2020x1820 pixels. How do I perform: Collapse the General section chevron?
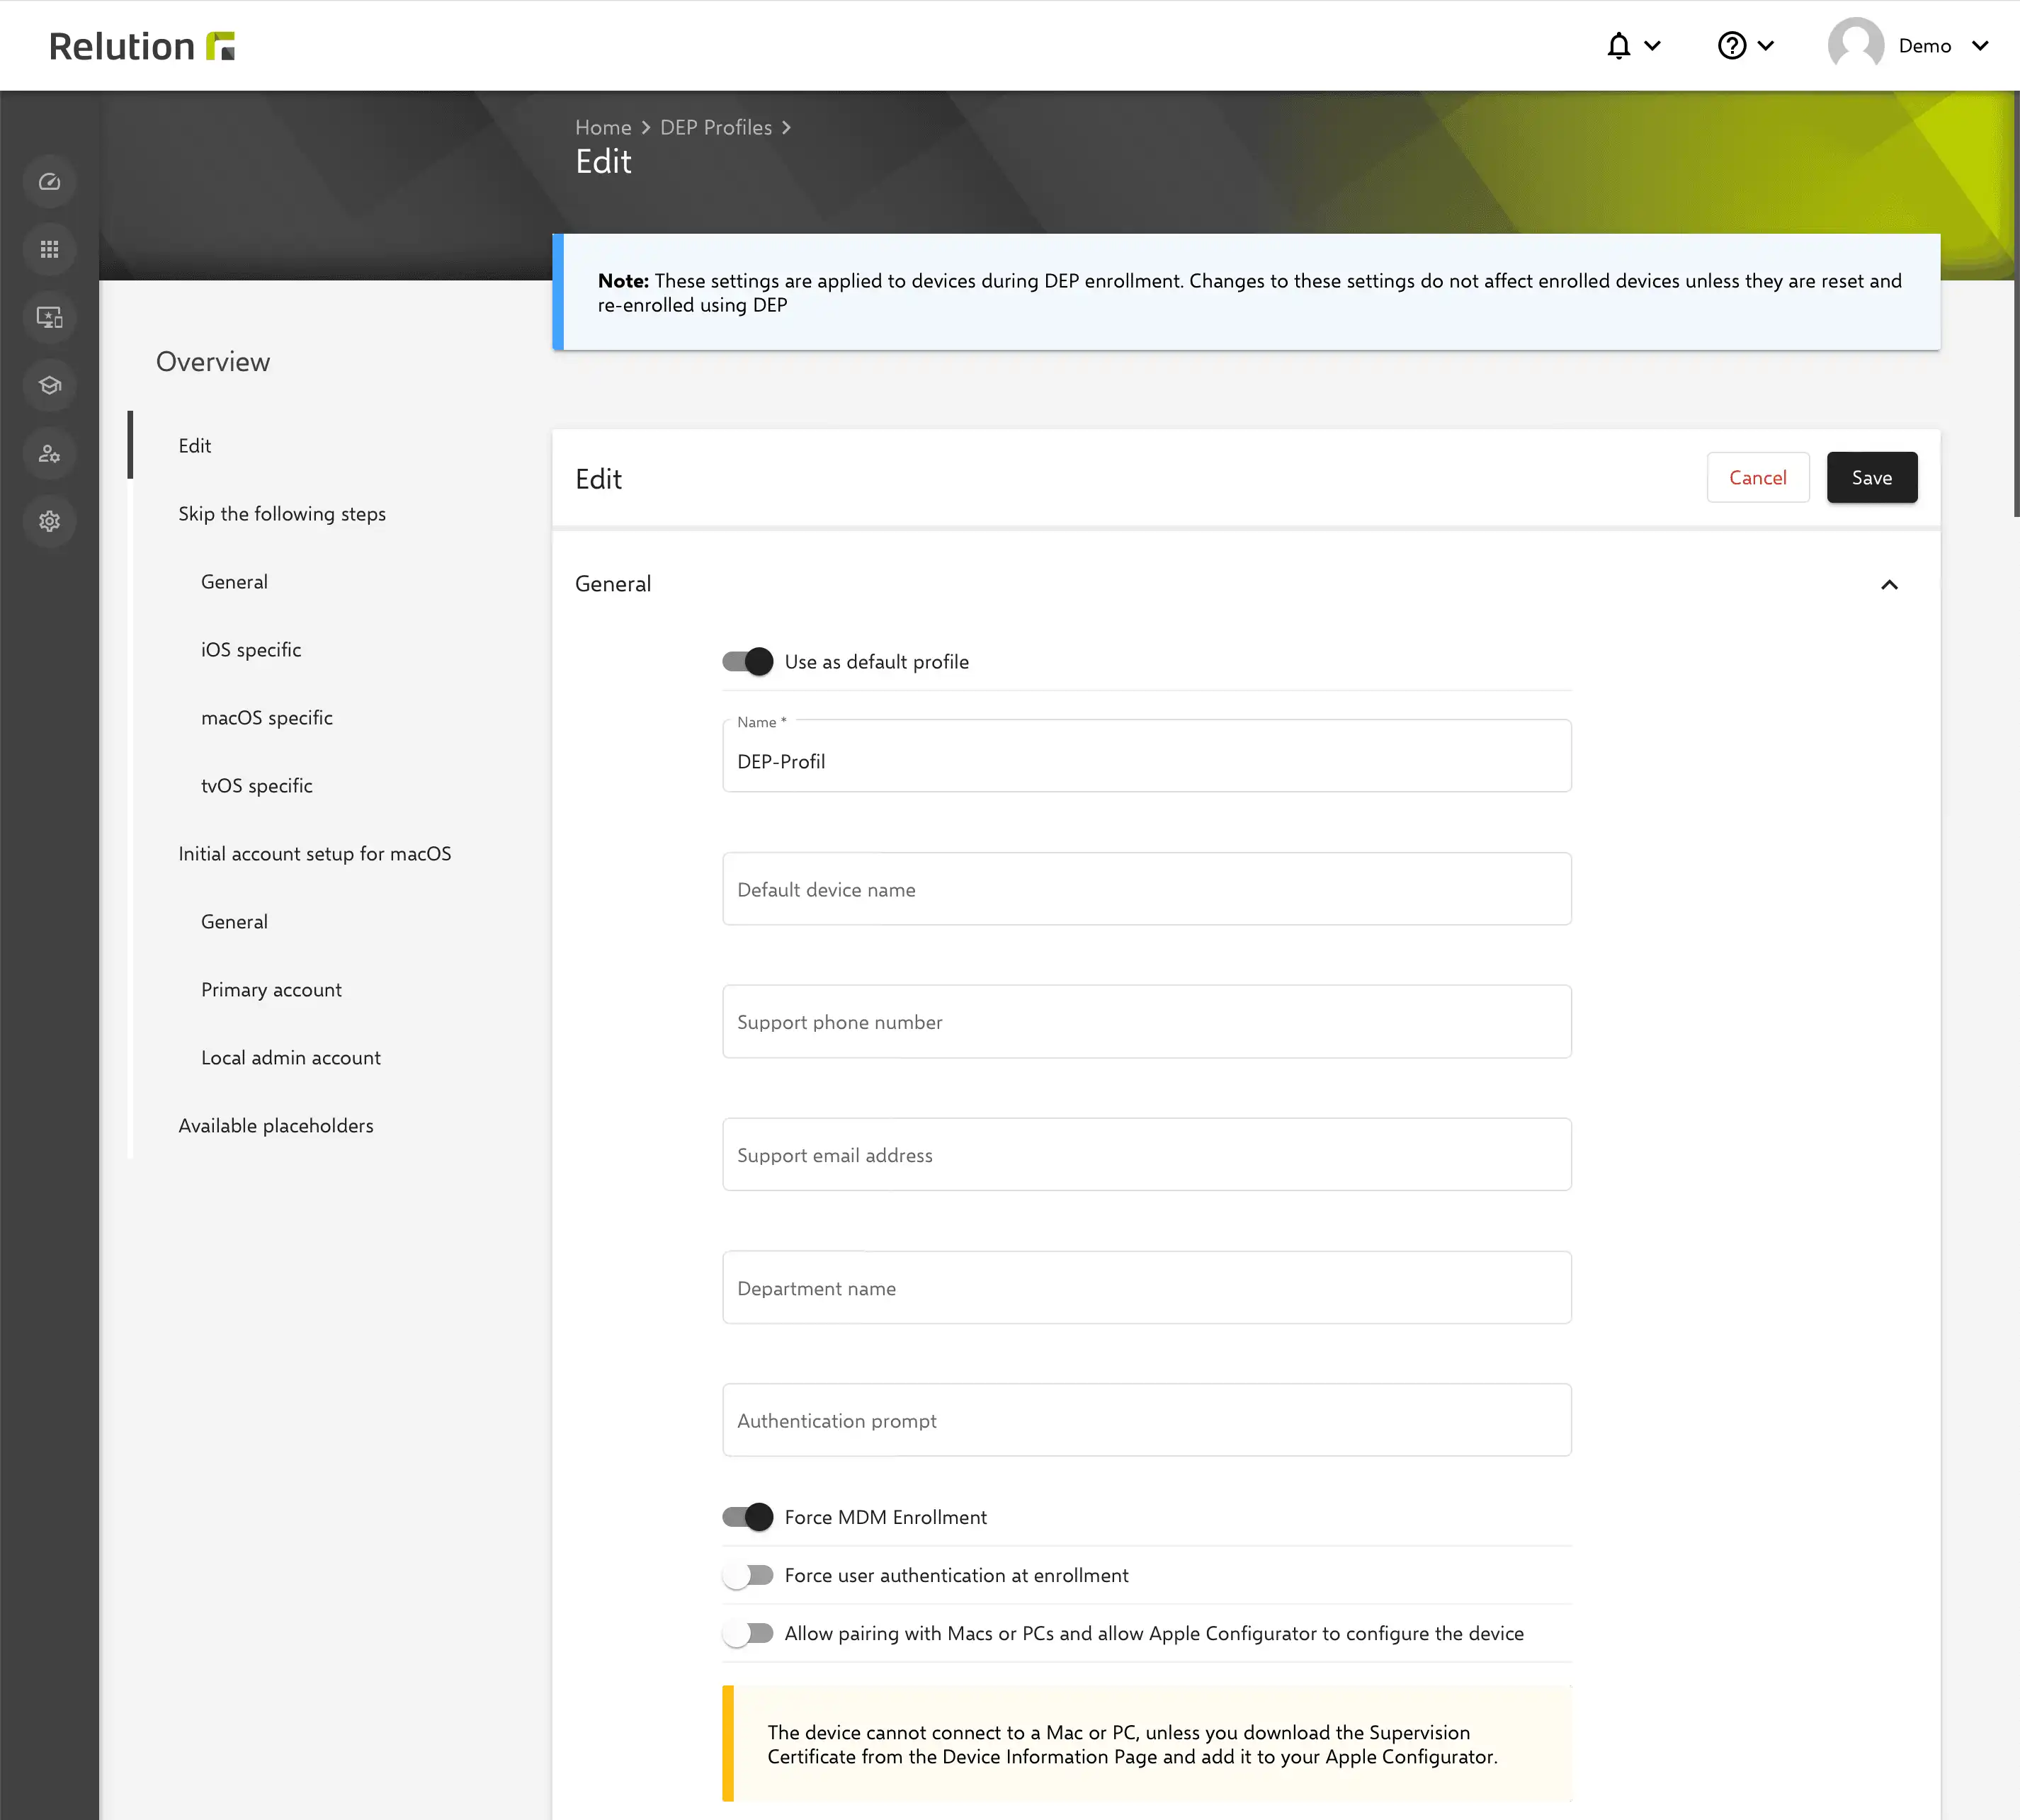(x=1889, y=585)
